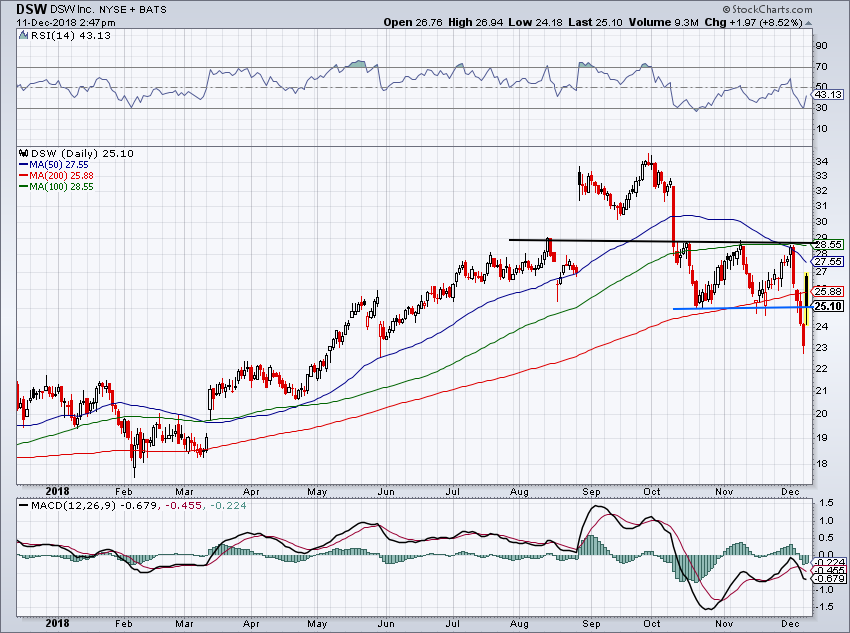Click the yellow-highlighted latest candlestick
850x633 pixels.
click(x=807, y=299)
